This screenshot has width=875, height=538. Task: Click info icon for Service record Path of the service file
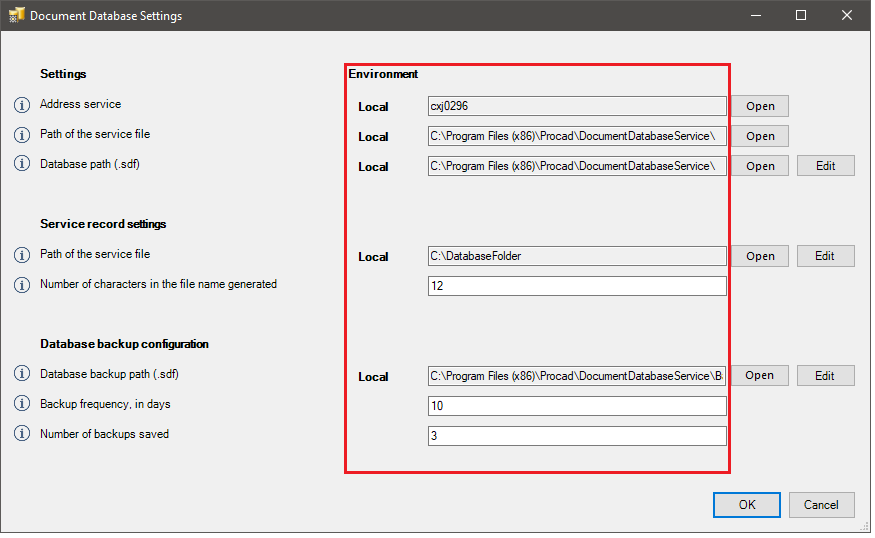(22, 255)
